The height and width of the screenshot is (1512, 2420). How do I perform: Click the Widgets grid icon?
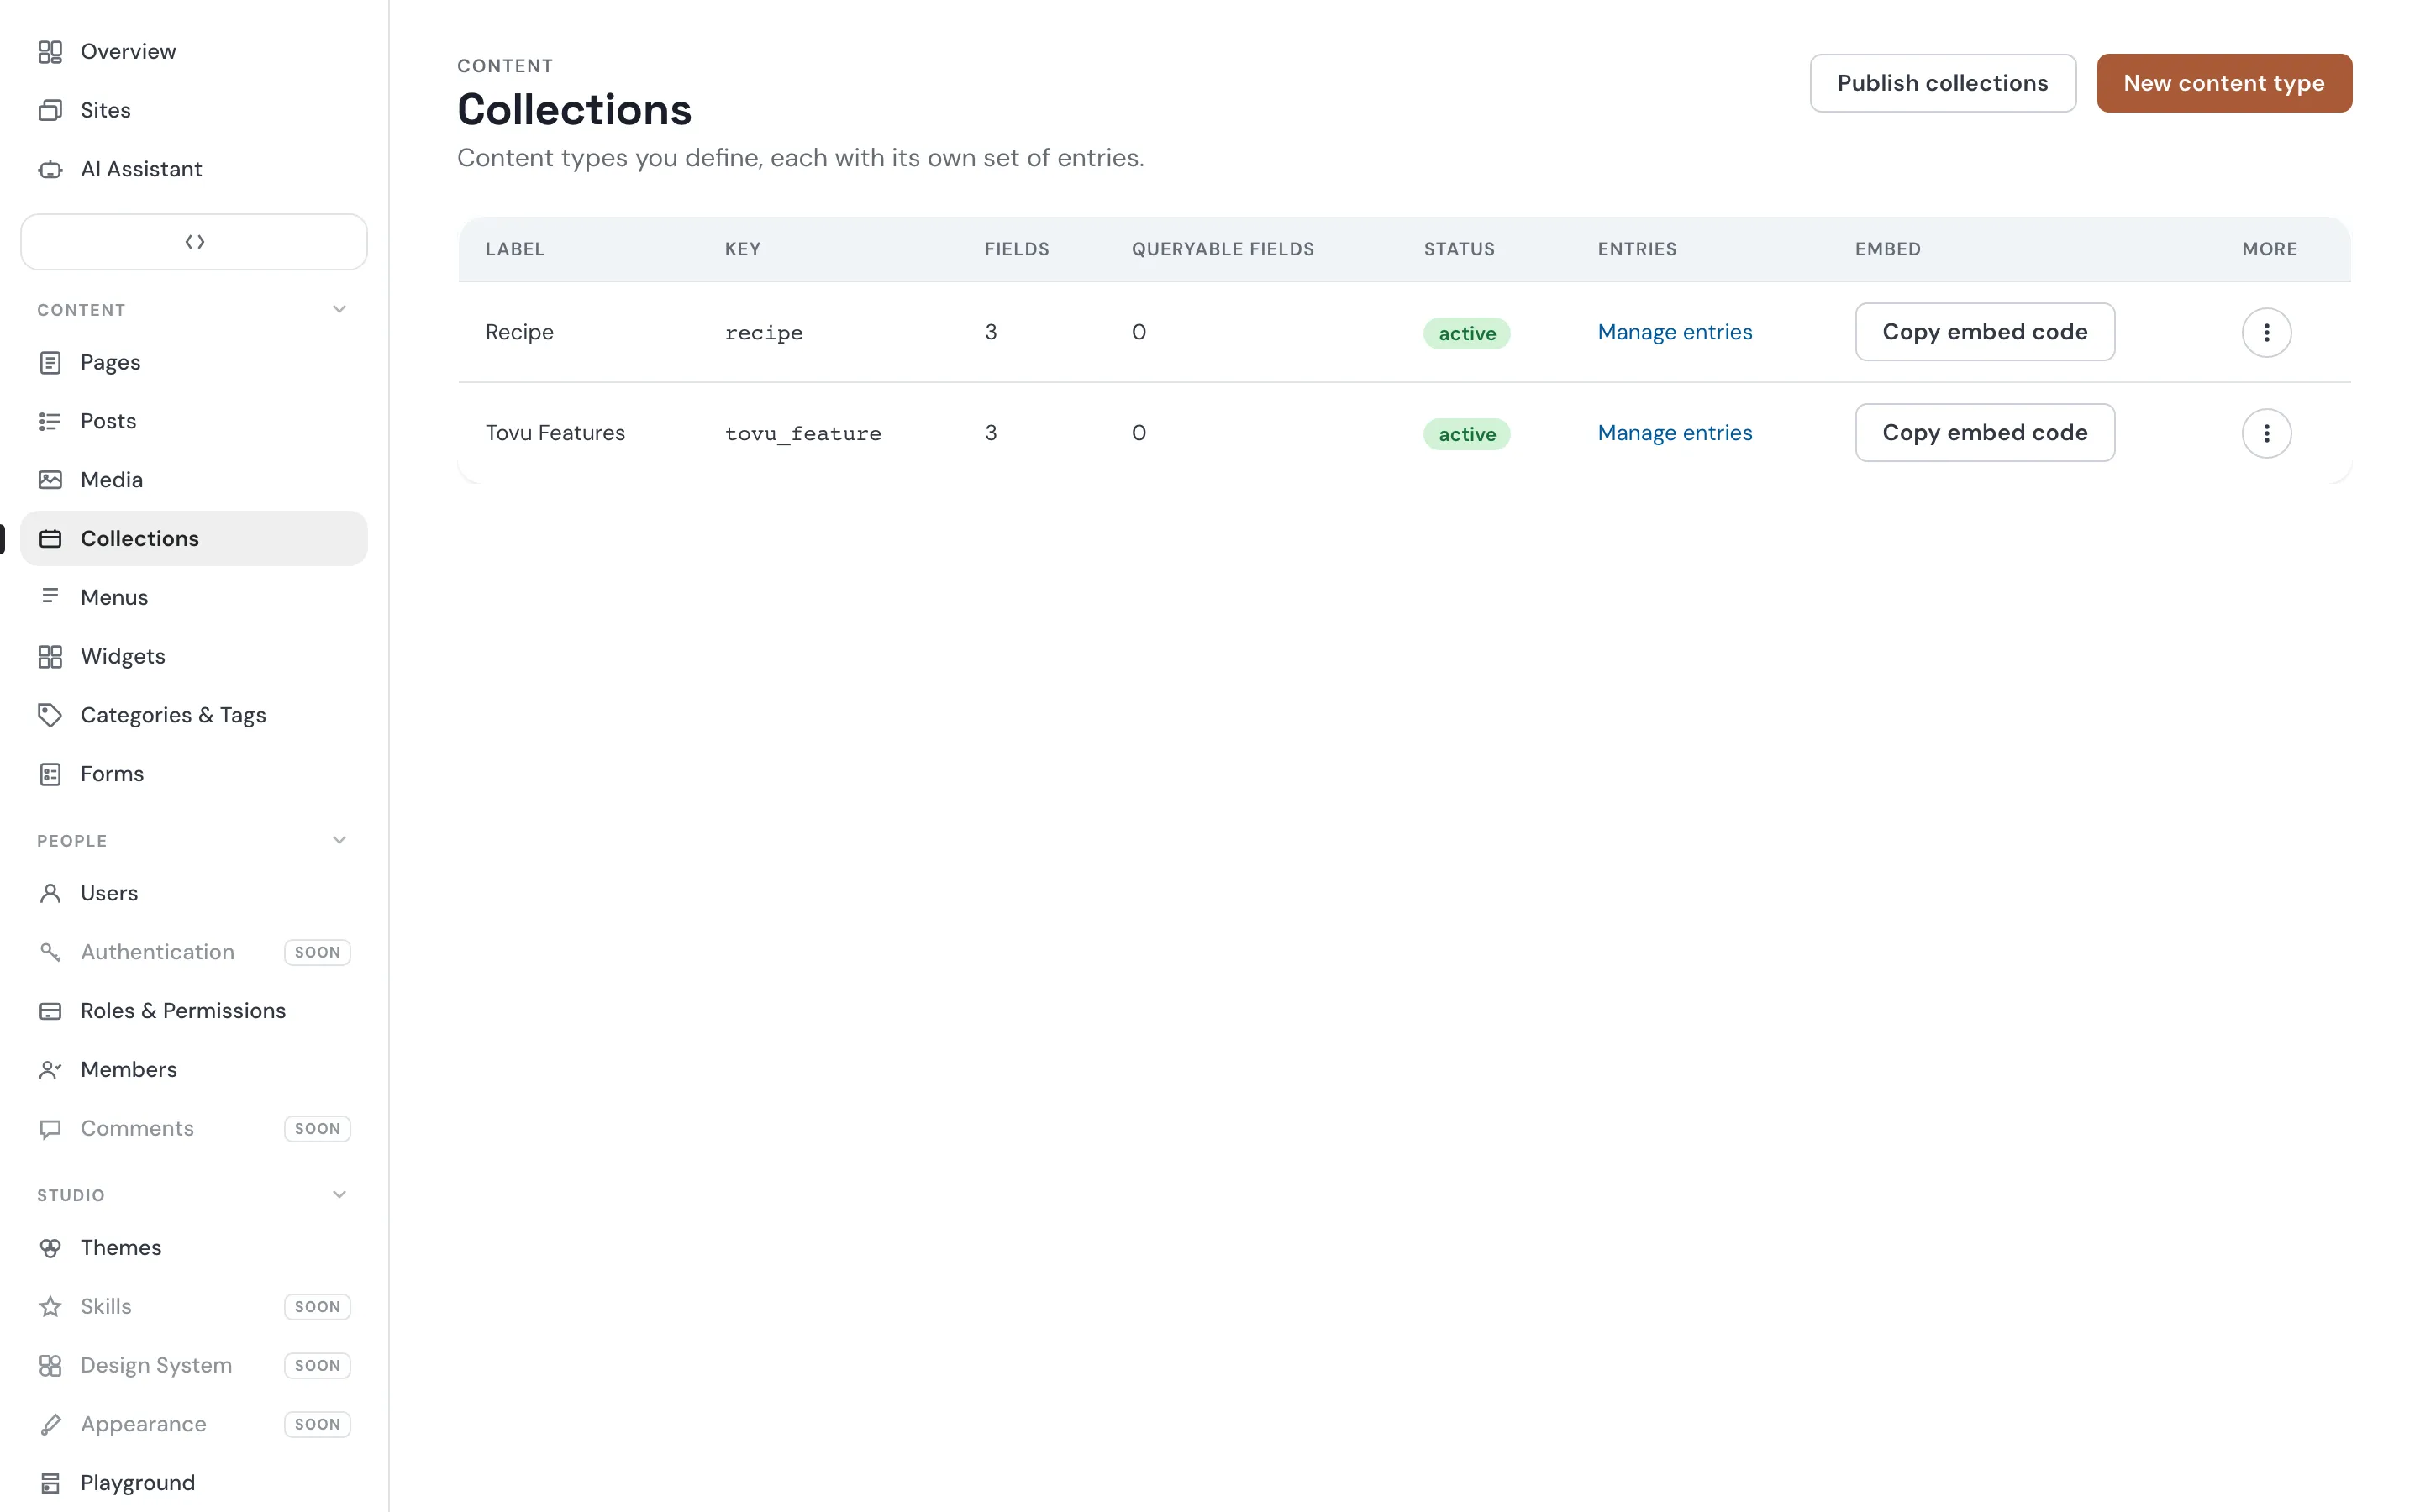pos(50,656)
